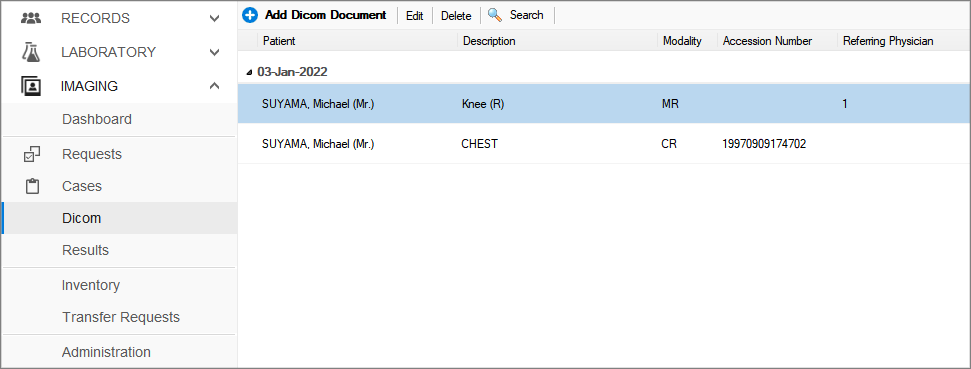Open the Cases page
The height and width of the screenshot is (369, 971).
coord(82,186)
